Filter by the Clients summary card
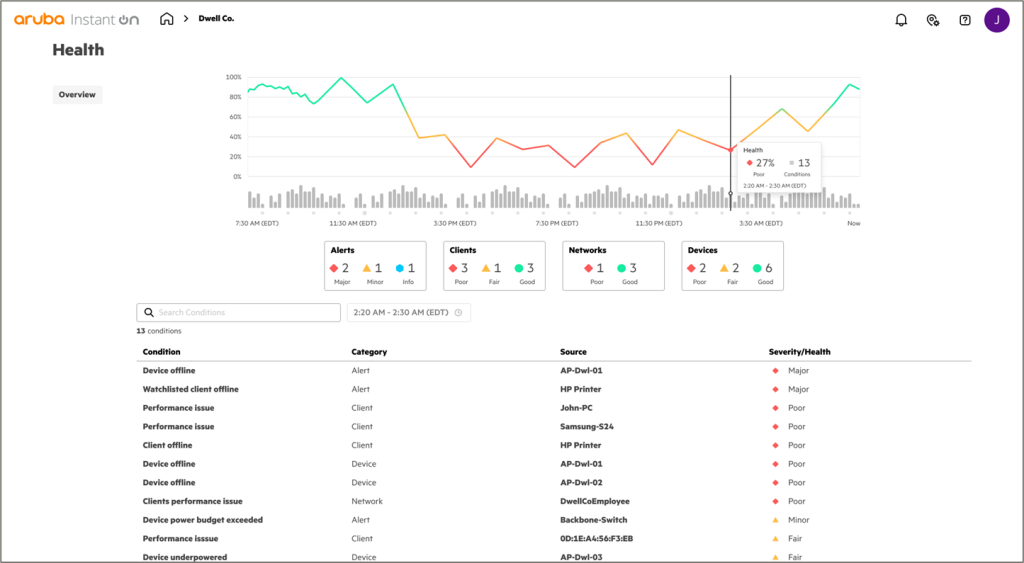Image resolution: width=1024 pixels, height=563 pixels. pyautogui.click(x=494, y=266)
